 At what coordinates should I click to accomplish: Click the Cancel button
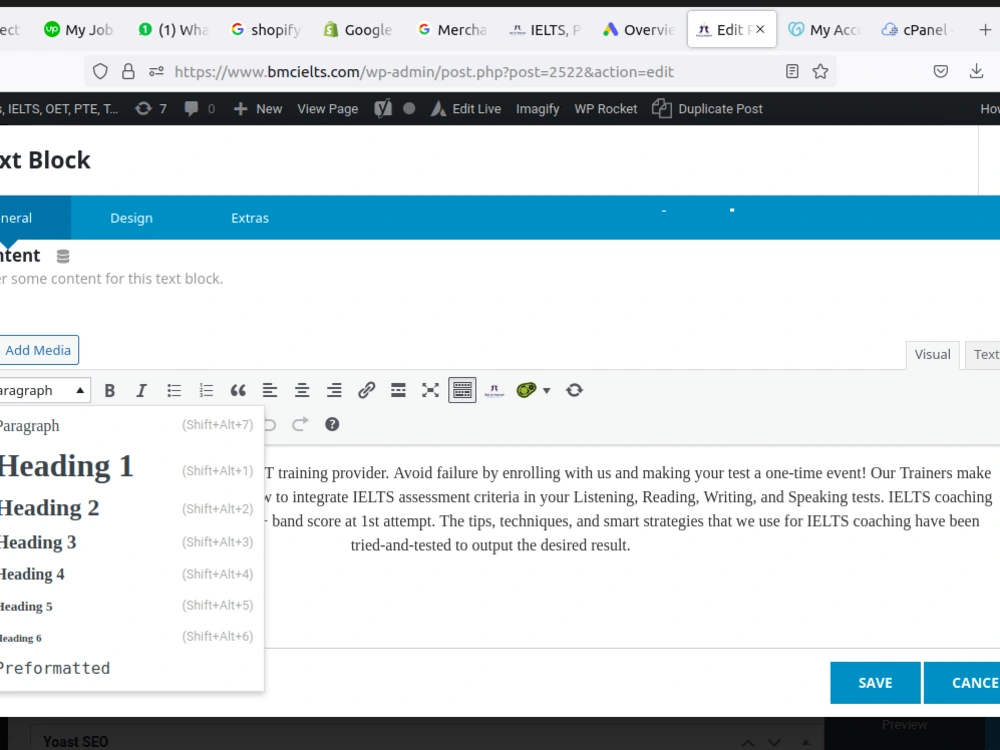[x=962, y=683]
